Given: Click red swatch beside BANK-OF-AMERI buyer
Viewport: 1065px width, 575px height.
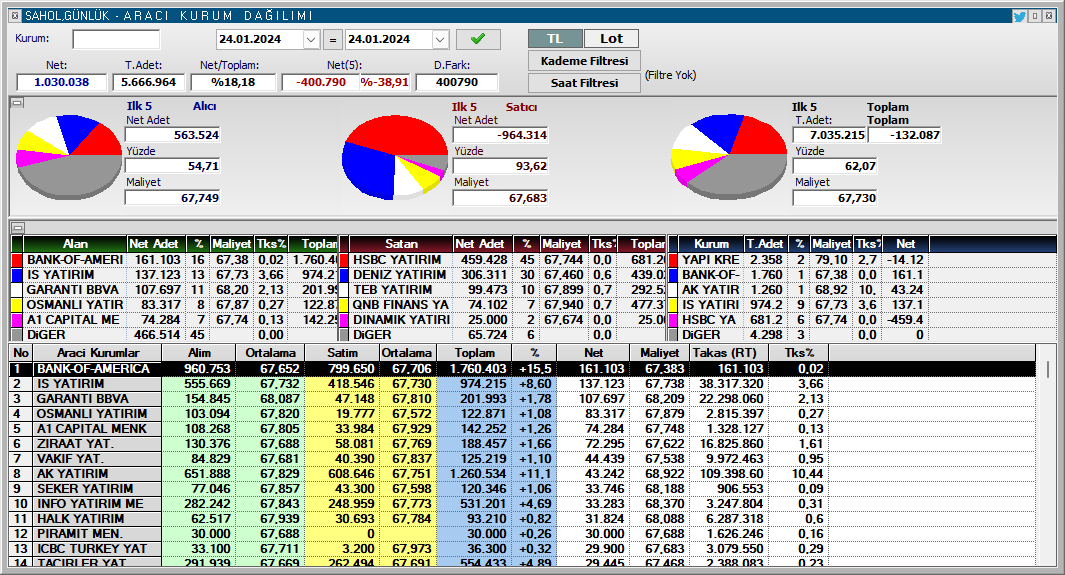Looking at the screenshot, I should (17, 260).
